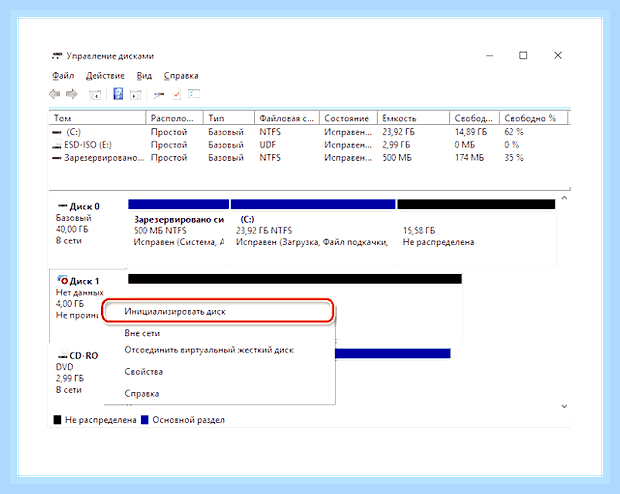Sort by the Емкость column header
The height and width of the screenshot is (494, 620).
click(413, 118)
